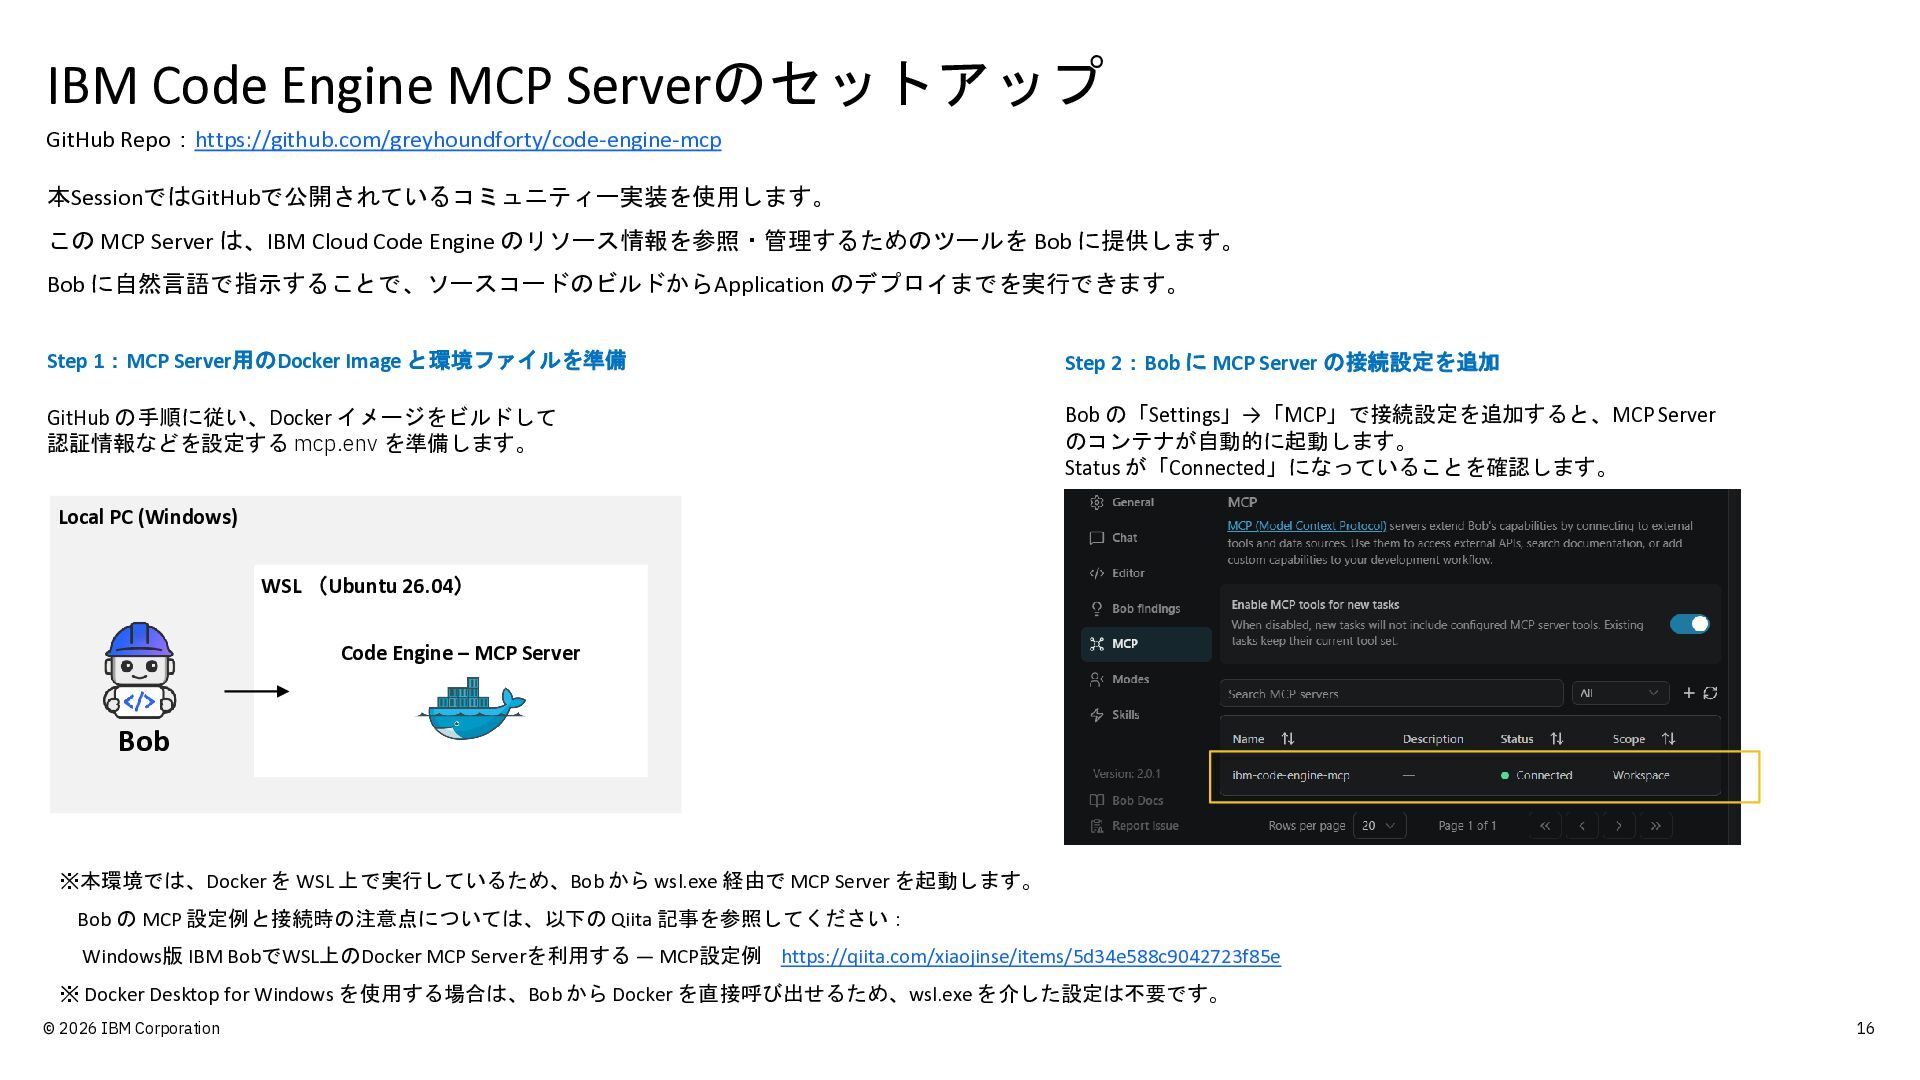Screen dimensions: 1920x1080
Task: Go to first page of servers
Action: pos(1545,826)
